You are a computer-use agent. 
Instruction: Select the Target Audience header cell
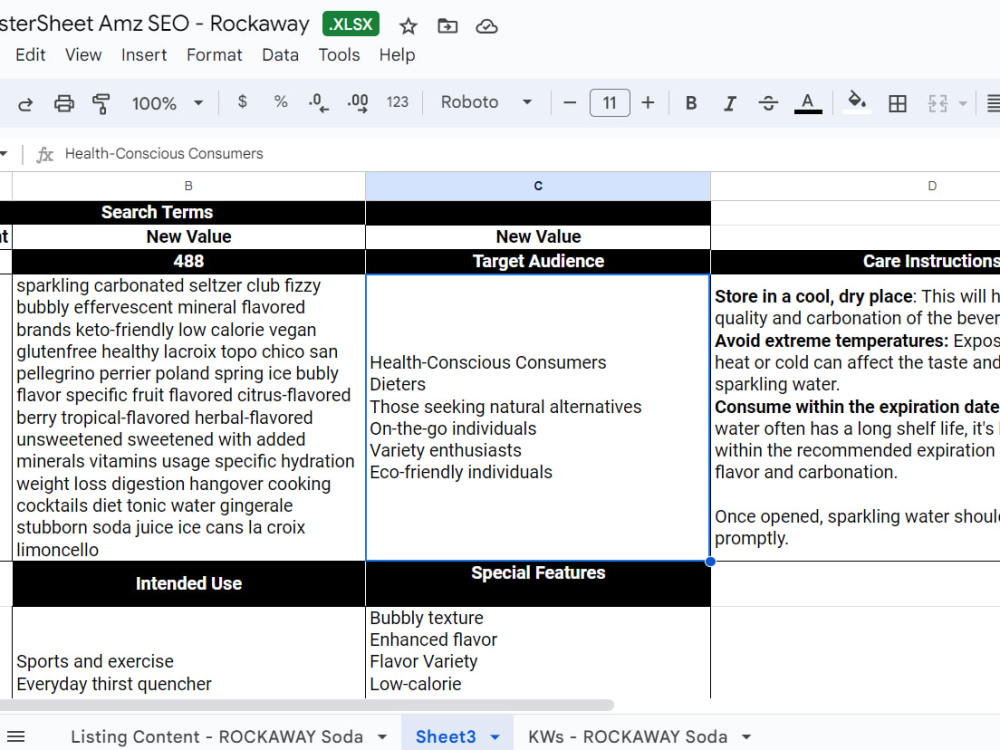(538, 261)
